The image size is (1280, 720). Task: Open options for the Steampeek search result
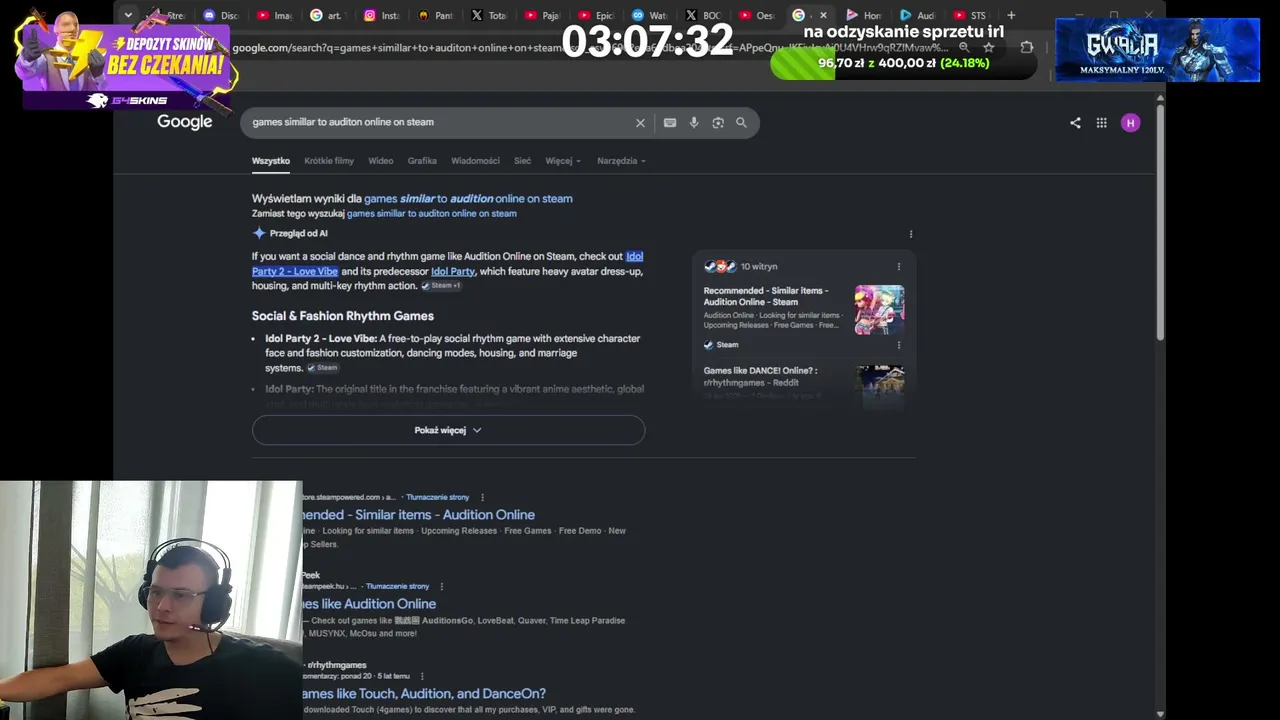tap(441, 586)
